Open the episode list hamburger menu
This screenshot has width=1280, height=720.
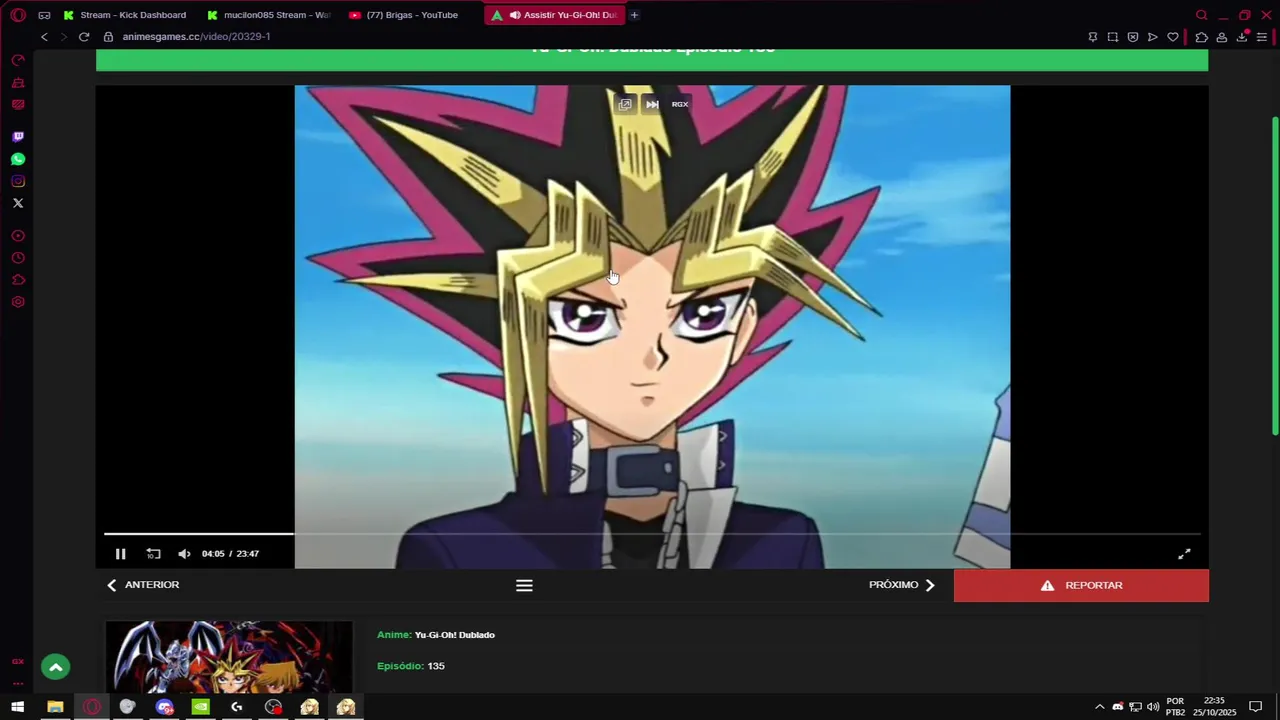(524, 586)
